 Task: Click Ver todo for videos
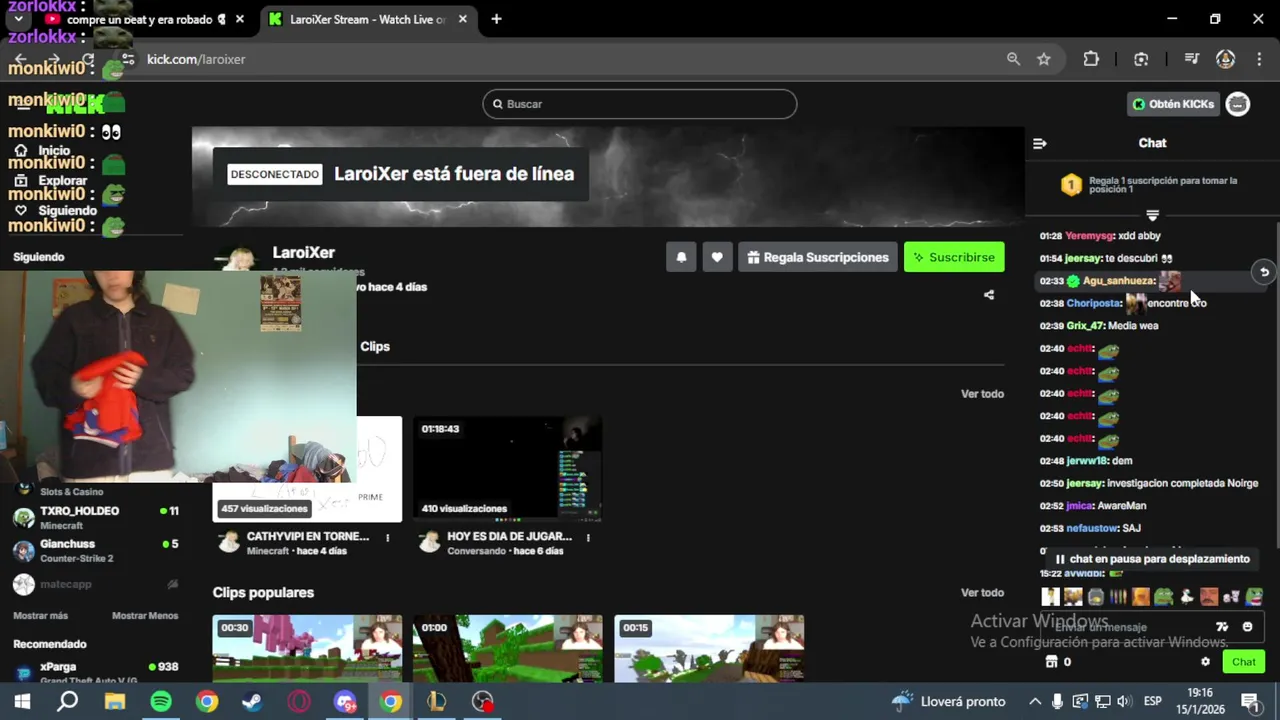[982, 394]
